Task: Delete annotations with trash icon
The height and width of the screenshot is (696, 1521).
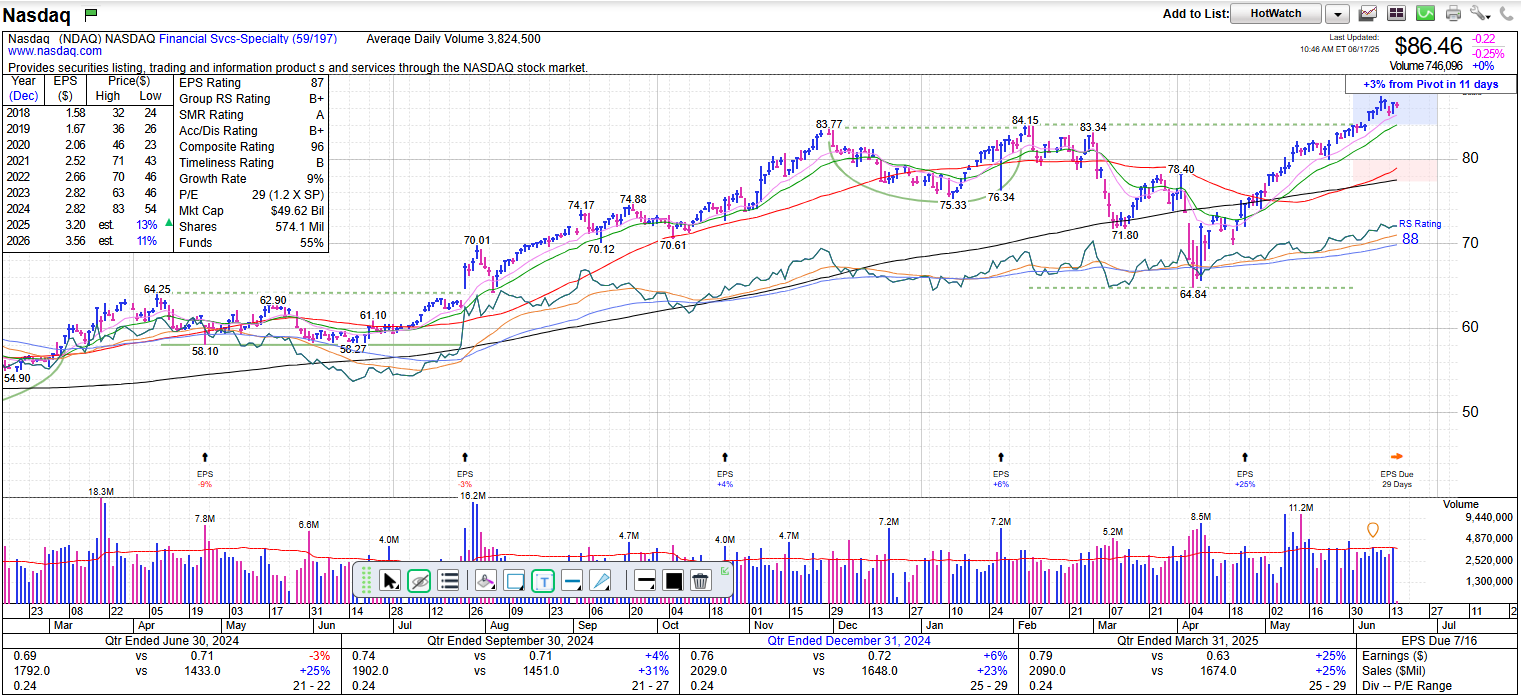Action: (701, 580)
